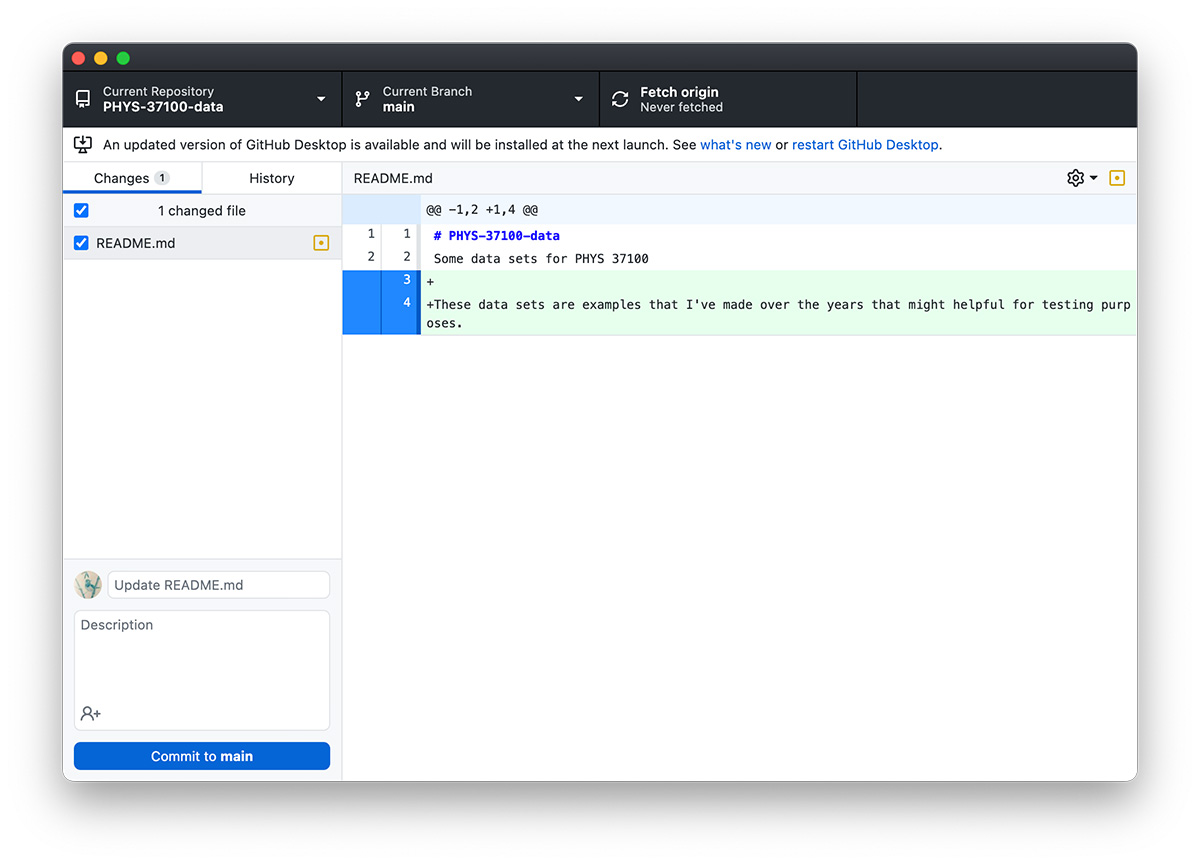The width and height of the screenshot is (1200, 864).
Task: Open dropdown caret next to diff gear
Action: click(1093, 178)
